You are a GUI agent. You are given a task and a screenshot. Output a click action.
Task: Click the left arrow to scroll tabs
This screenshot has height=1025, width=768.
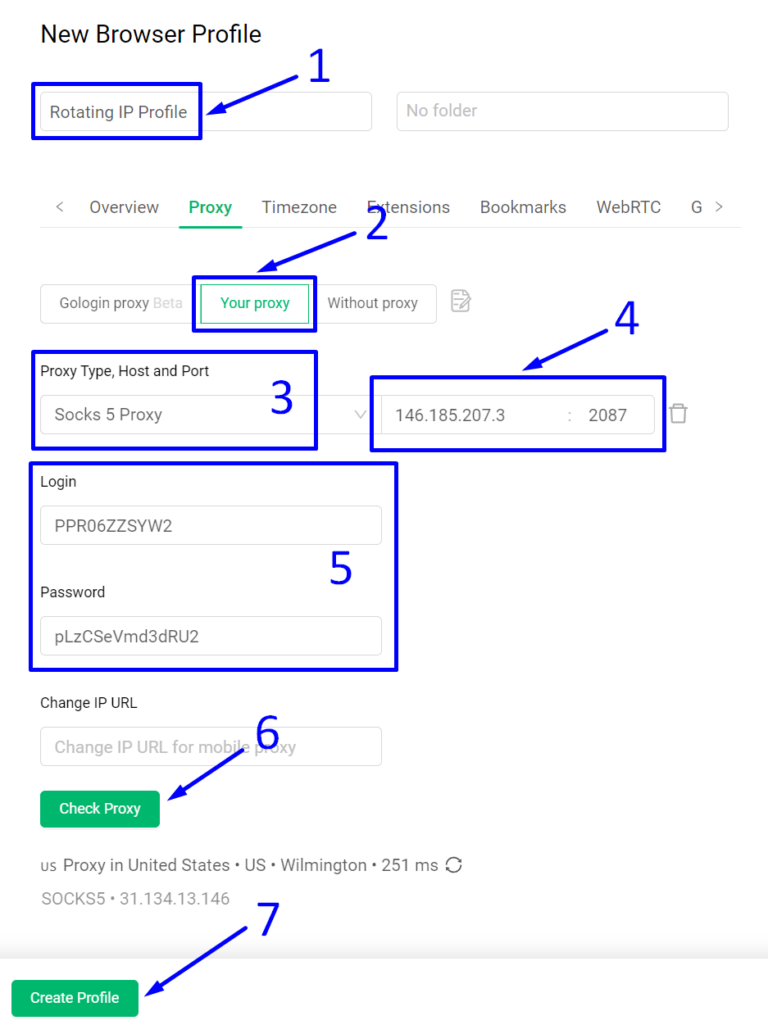59,207
